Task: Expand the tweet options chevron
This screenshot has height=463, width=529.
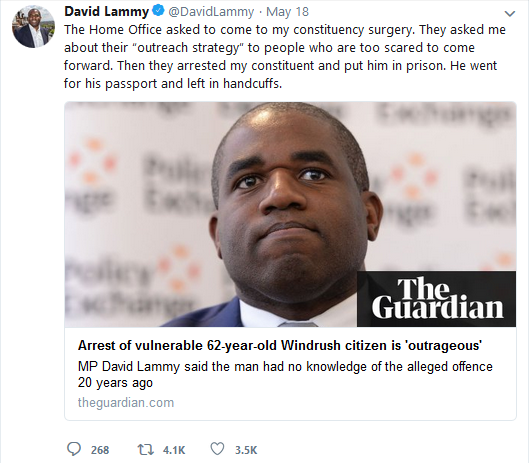Action: (509, 13)
